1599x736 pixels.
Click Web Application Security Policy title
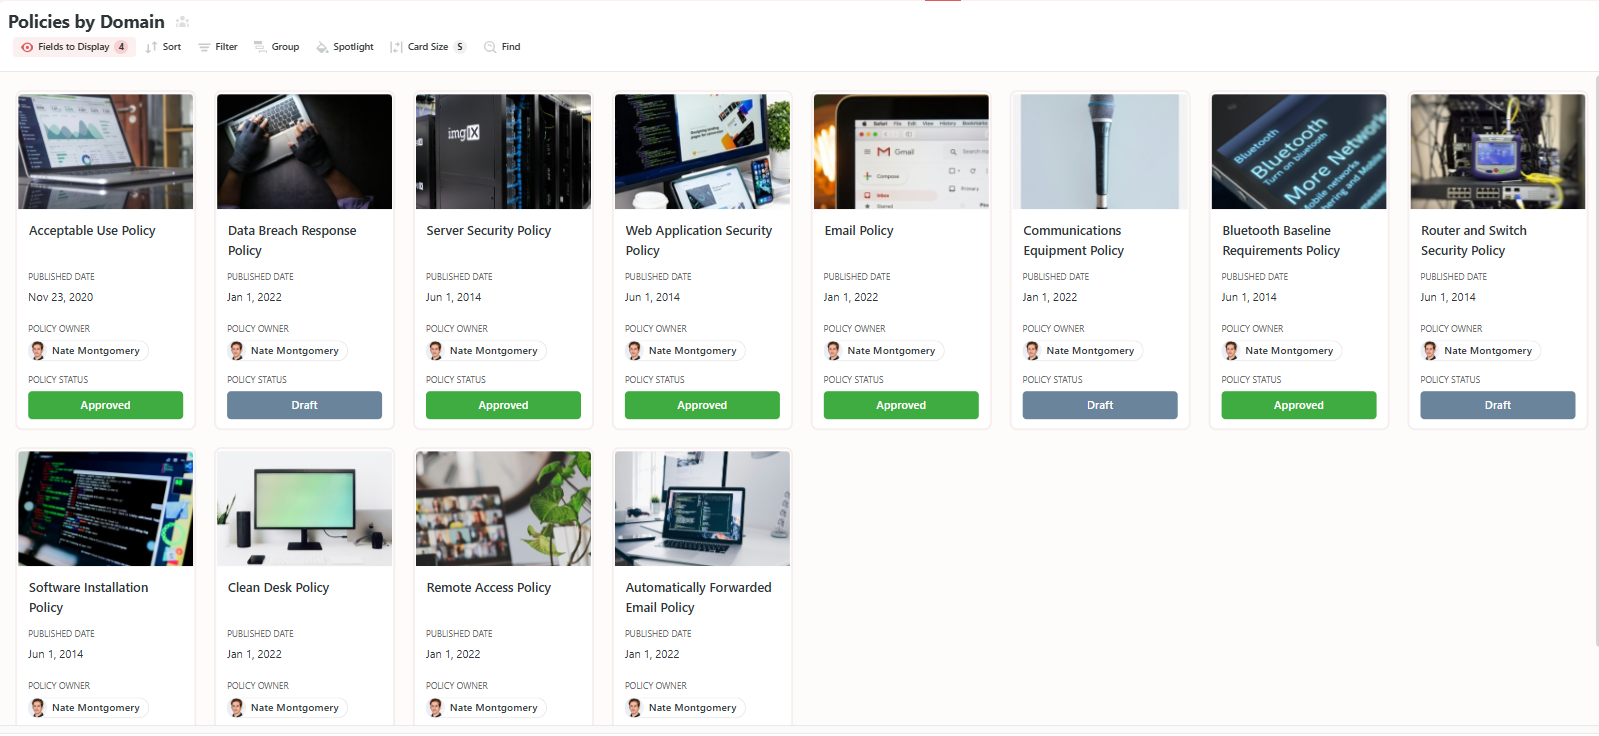699,241
